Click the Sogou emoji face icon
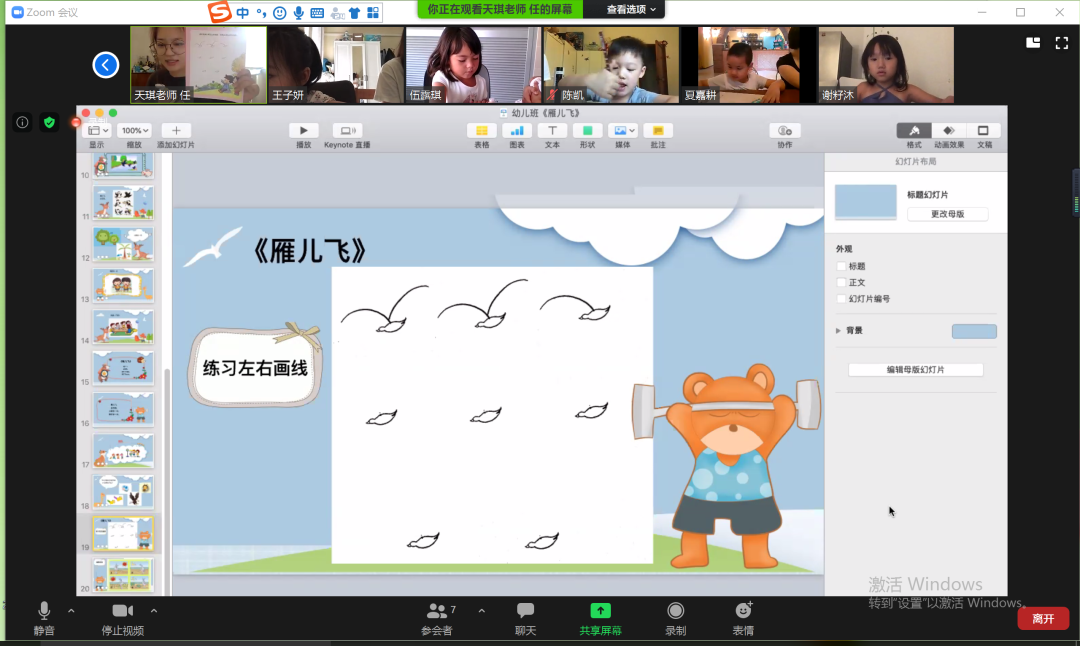1080x646 pixels. pos(280,12)
